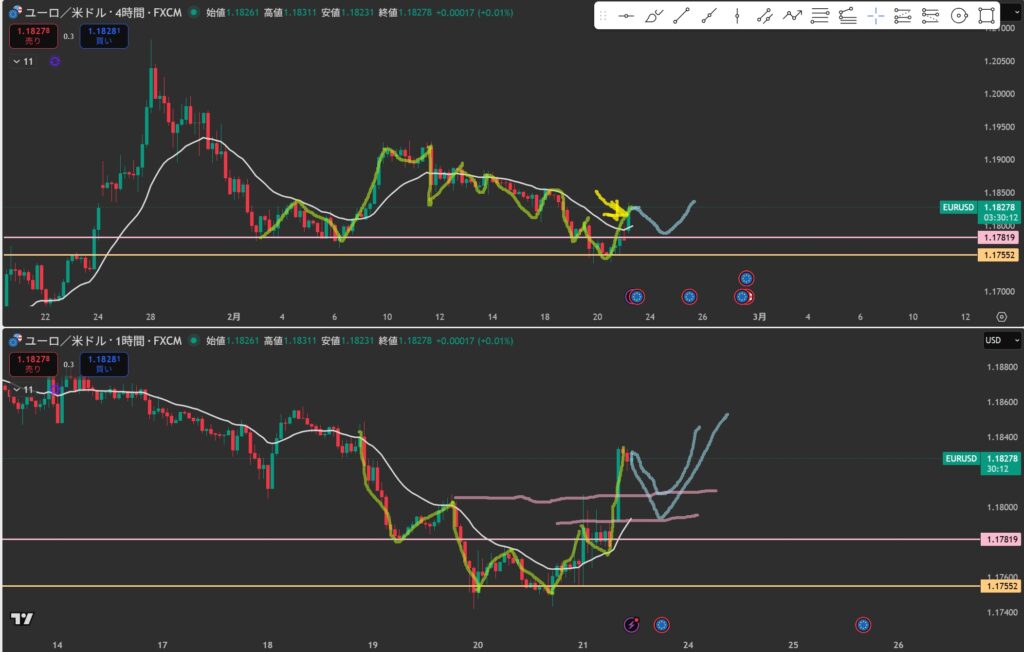1024x652 pixels.
Task: Open the USD currency dropdown on lower chart
Action: 1003,341
